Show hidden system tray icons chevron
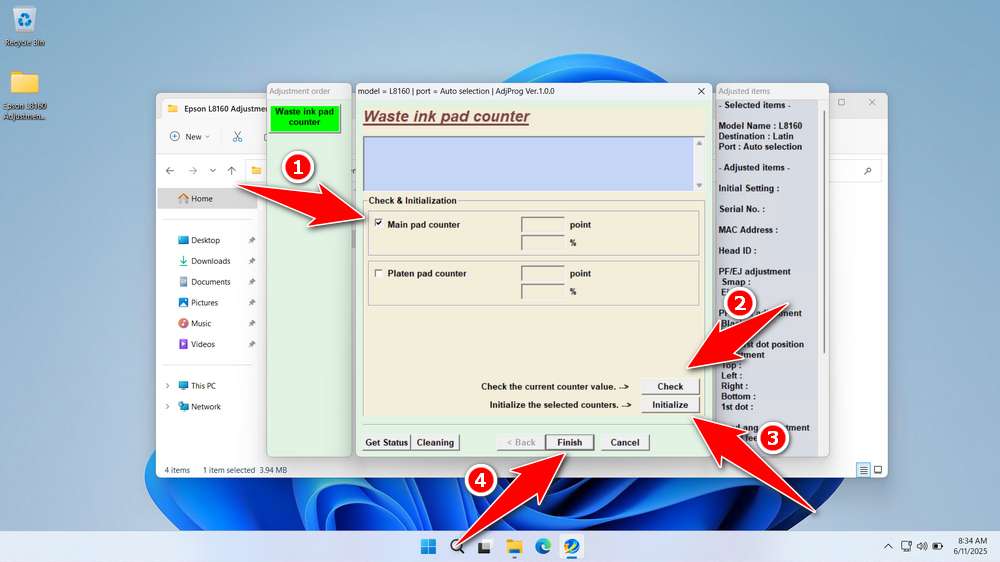The height and width of the screenshot is (562, 1000). 888,546
